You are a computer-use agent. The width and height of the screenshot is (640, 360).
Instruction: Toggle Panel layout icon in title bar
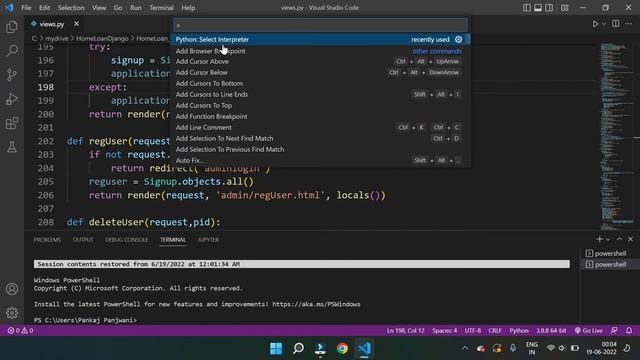click(x=538, y=8)
